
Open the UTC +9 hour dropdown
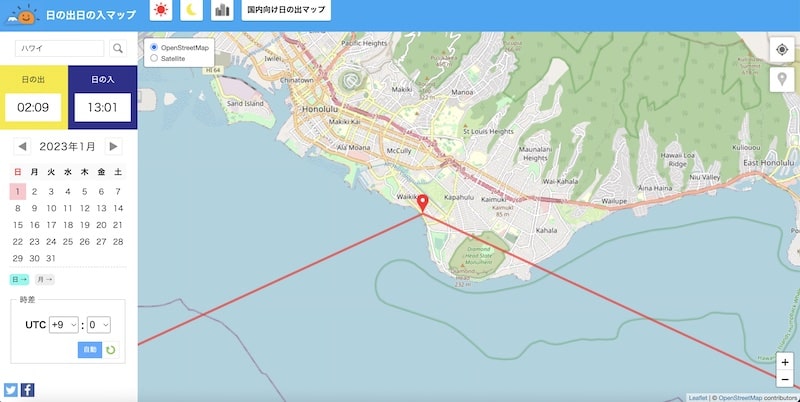tap(64, 324)
